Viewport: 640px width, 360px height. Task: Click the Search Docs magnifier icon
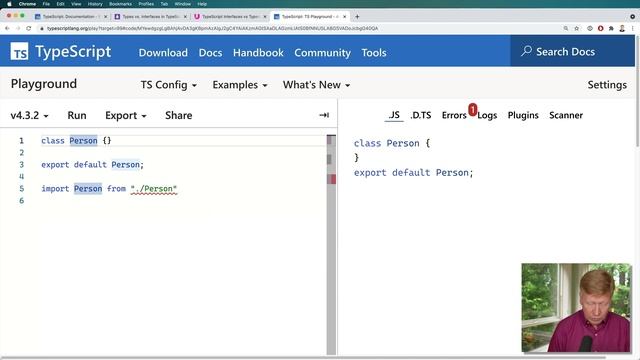(x=526, y=51)
